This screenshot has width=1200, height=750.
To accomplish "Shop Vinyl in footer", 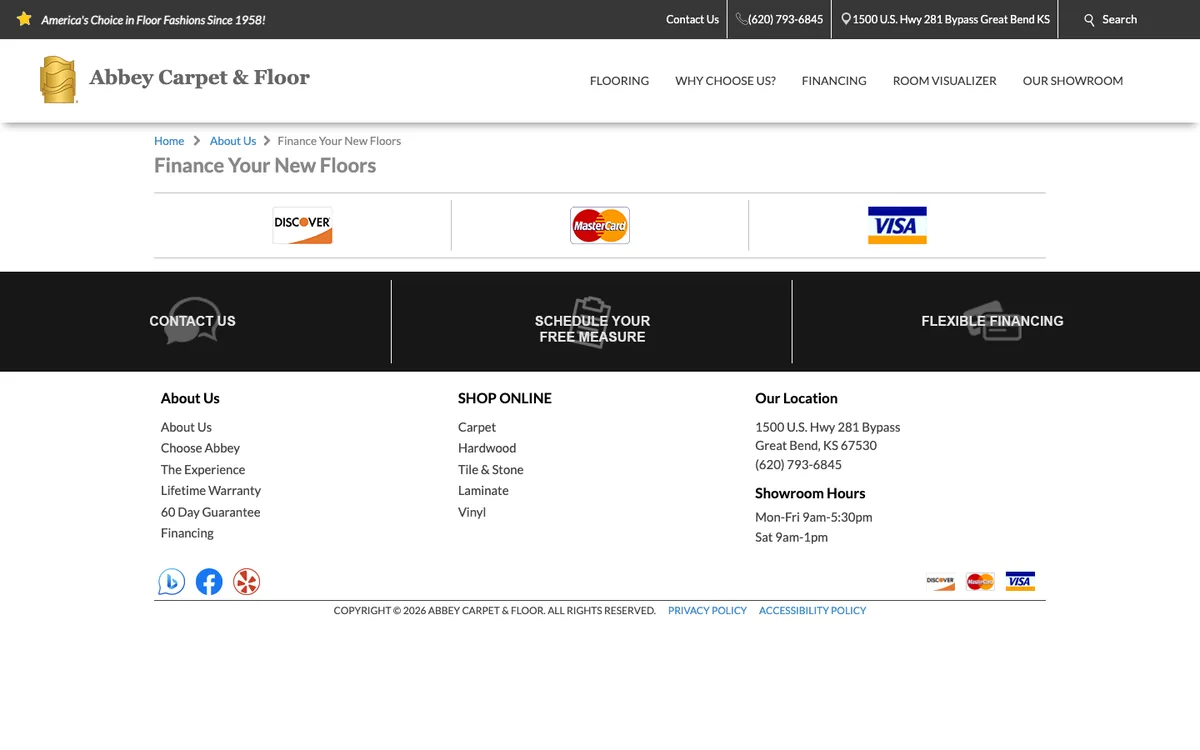I will [x=472, y=512].
